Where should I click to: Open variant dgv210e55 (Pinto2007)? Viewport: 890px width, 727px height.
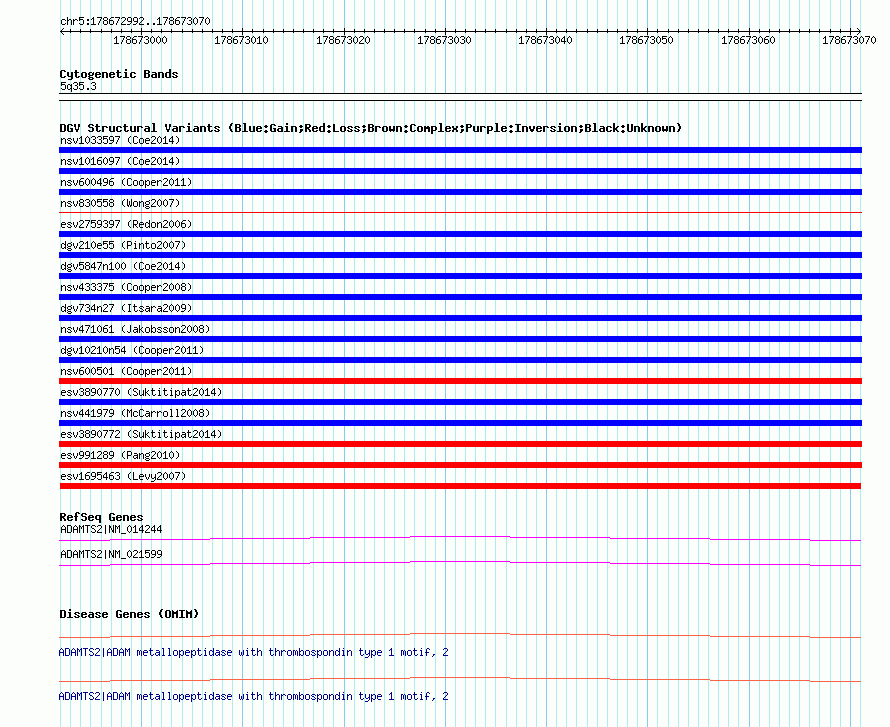tap(123, 245)
